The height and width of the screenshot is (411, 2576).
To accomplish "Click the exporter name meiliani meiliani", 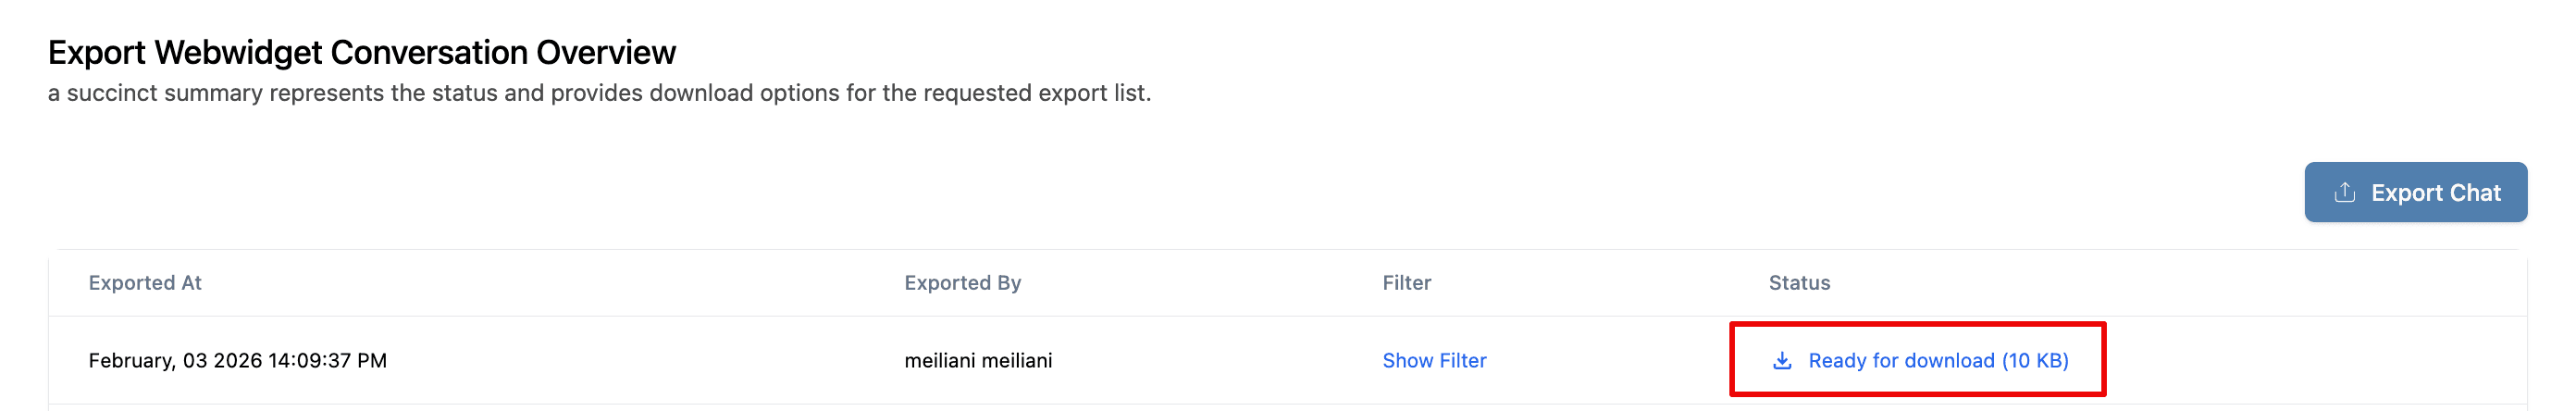I will coord(978,360).
